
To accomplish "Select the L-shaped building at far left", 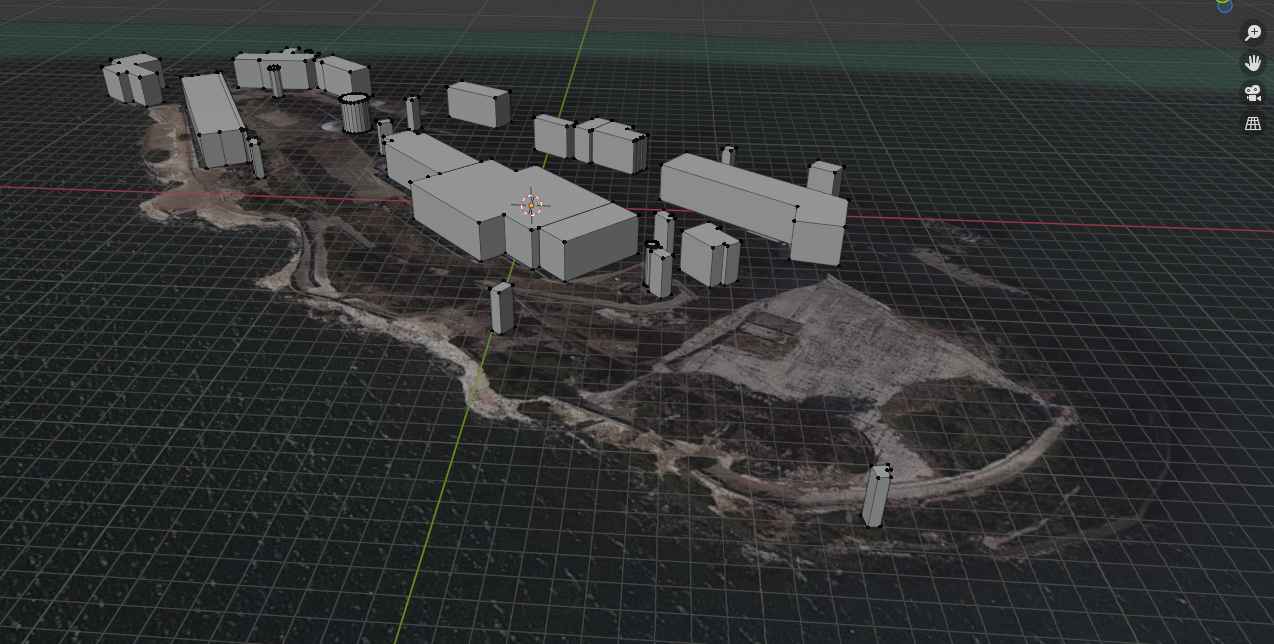I will click(133, 80).
